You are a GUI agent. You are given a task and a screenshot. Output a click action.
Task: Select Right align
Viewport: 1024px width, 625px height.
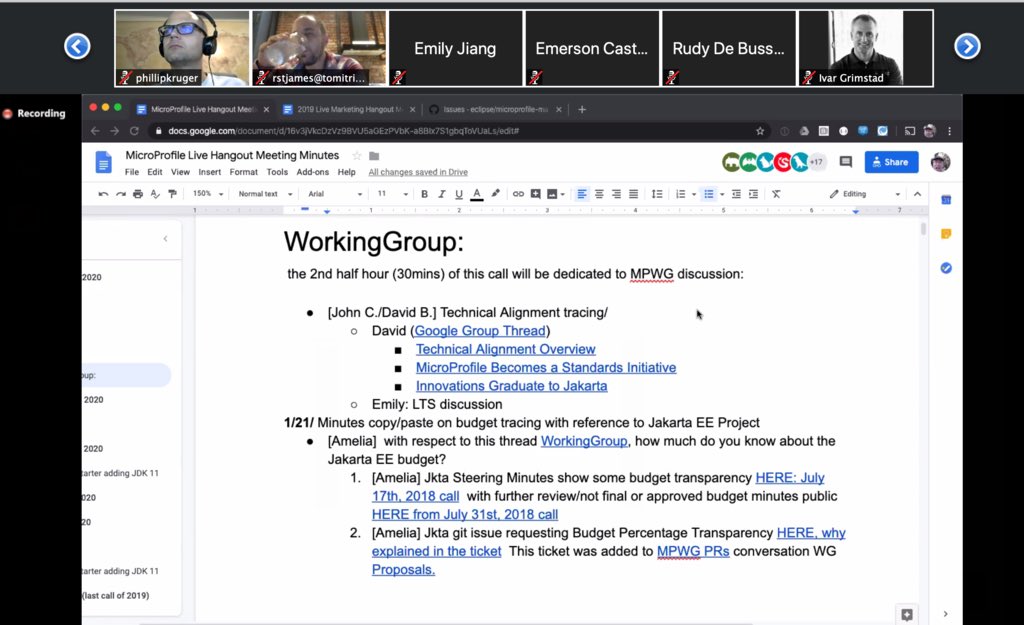[x=616, y=194]
